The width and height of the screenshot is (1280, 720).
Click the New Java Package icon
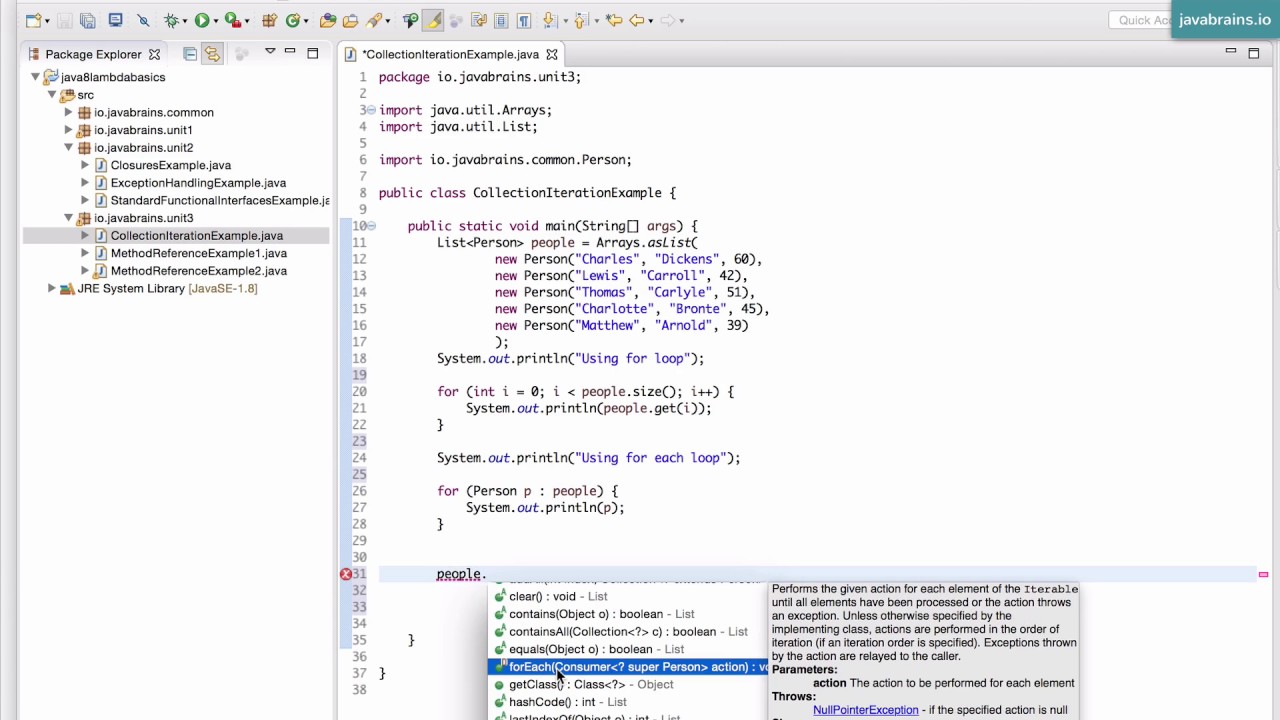click(x=269, y=20)
